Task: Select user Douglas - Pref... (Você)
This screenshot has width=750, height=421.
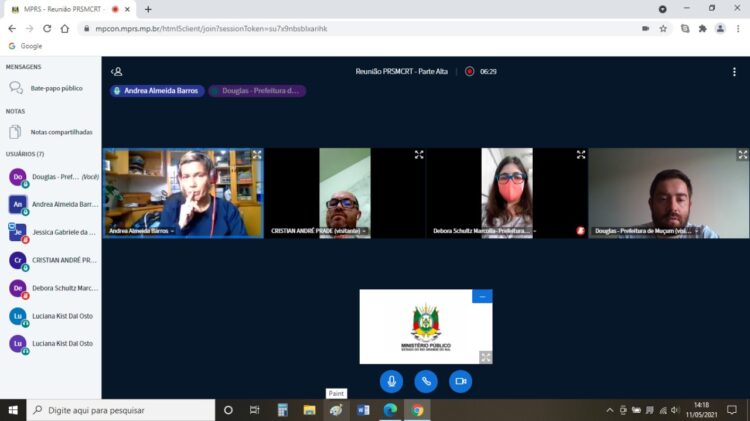Action: click(53, 177)
